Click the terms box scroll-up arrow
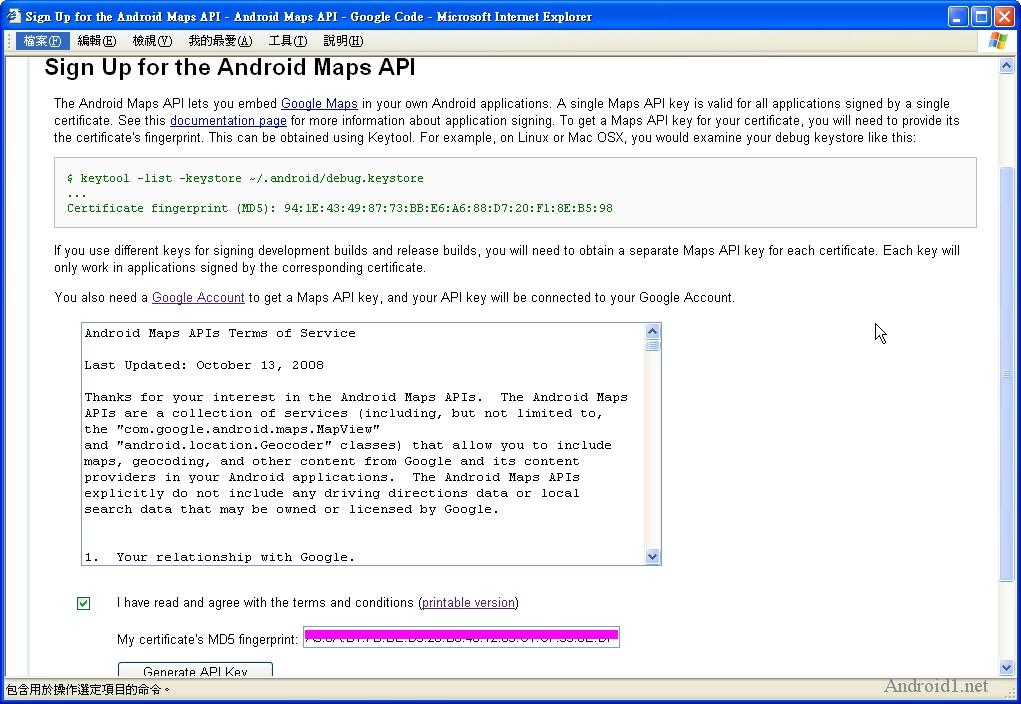Viewport: 1021px width, 704px height. 652,331
